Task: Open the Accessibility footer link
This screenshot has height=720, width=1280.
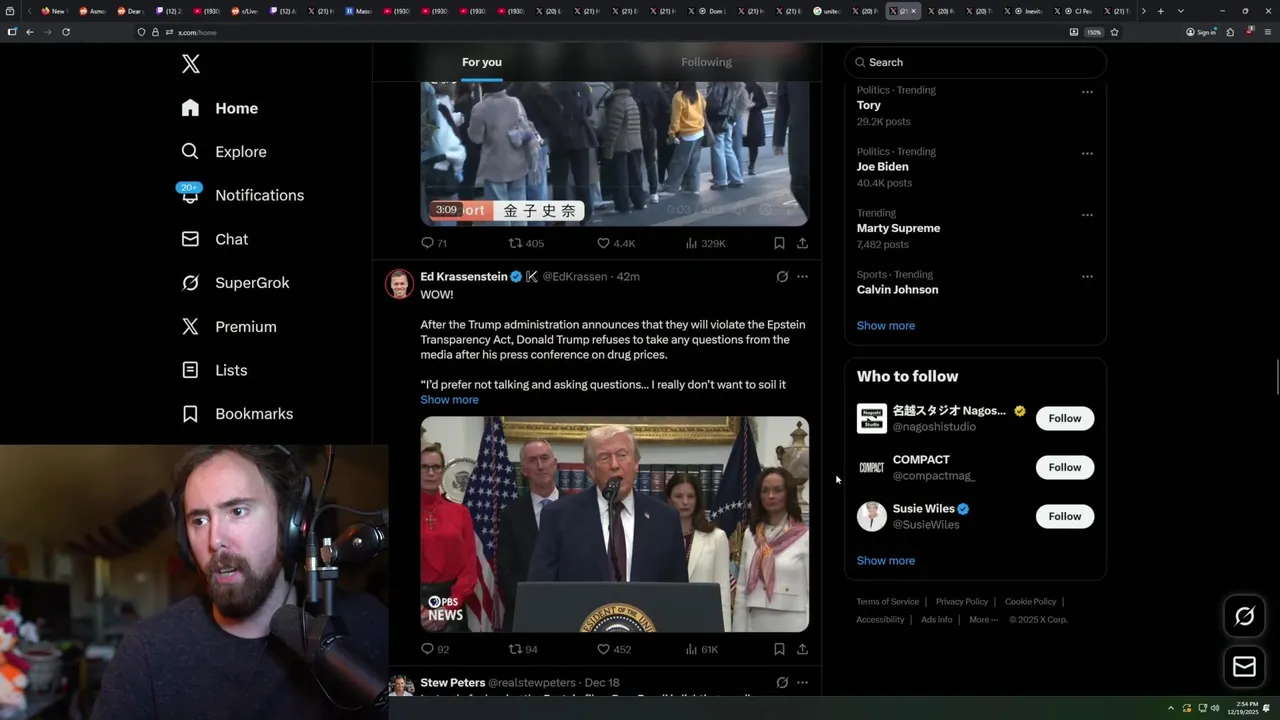Action: click(x=880, y=620)
